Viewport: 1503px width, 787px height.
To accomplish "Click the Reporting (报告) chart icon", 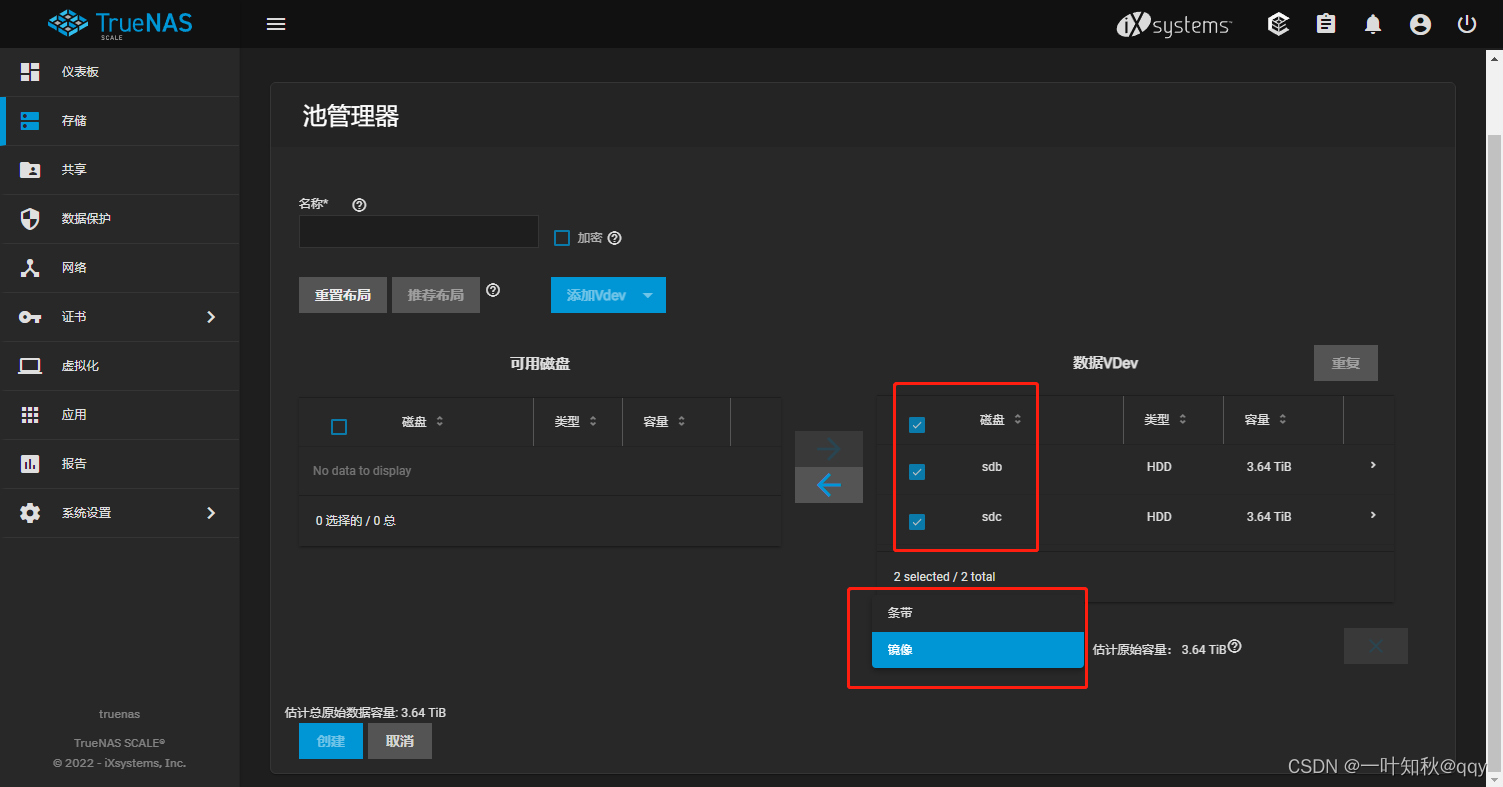I will point(30,464).
